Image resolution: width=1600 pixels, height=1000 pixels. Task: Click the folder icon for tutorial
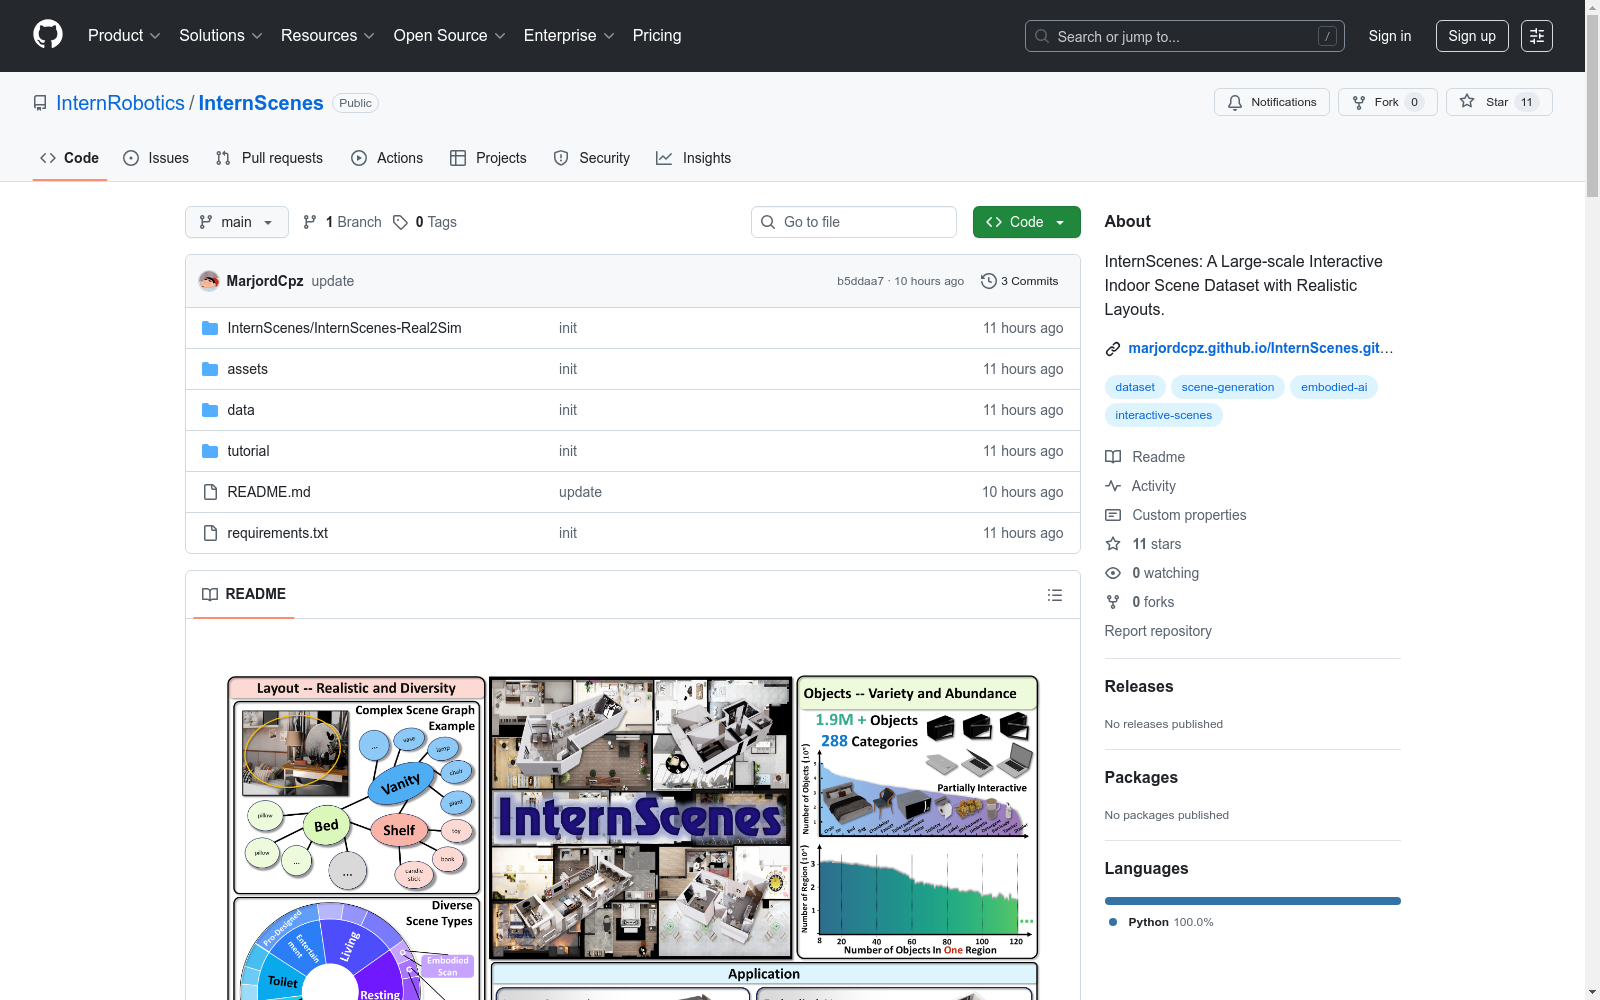coord(210,451)
